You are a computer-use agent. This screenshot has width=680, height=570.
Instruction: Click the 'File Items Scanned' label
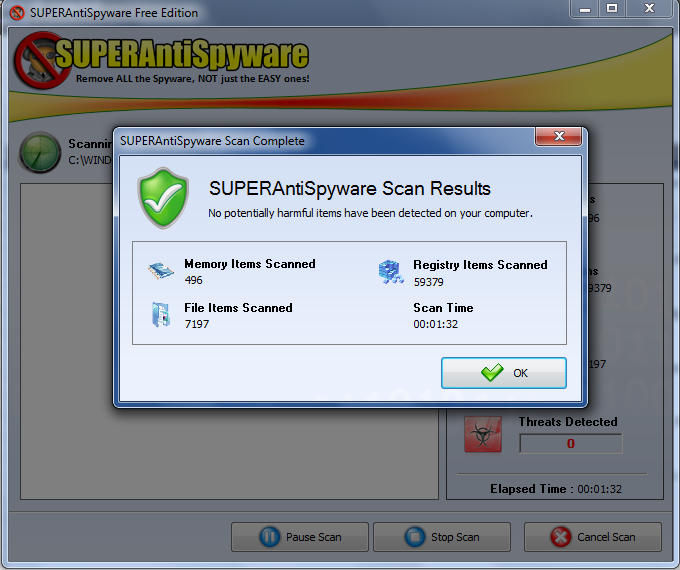238,308
